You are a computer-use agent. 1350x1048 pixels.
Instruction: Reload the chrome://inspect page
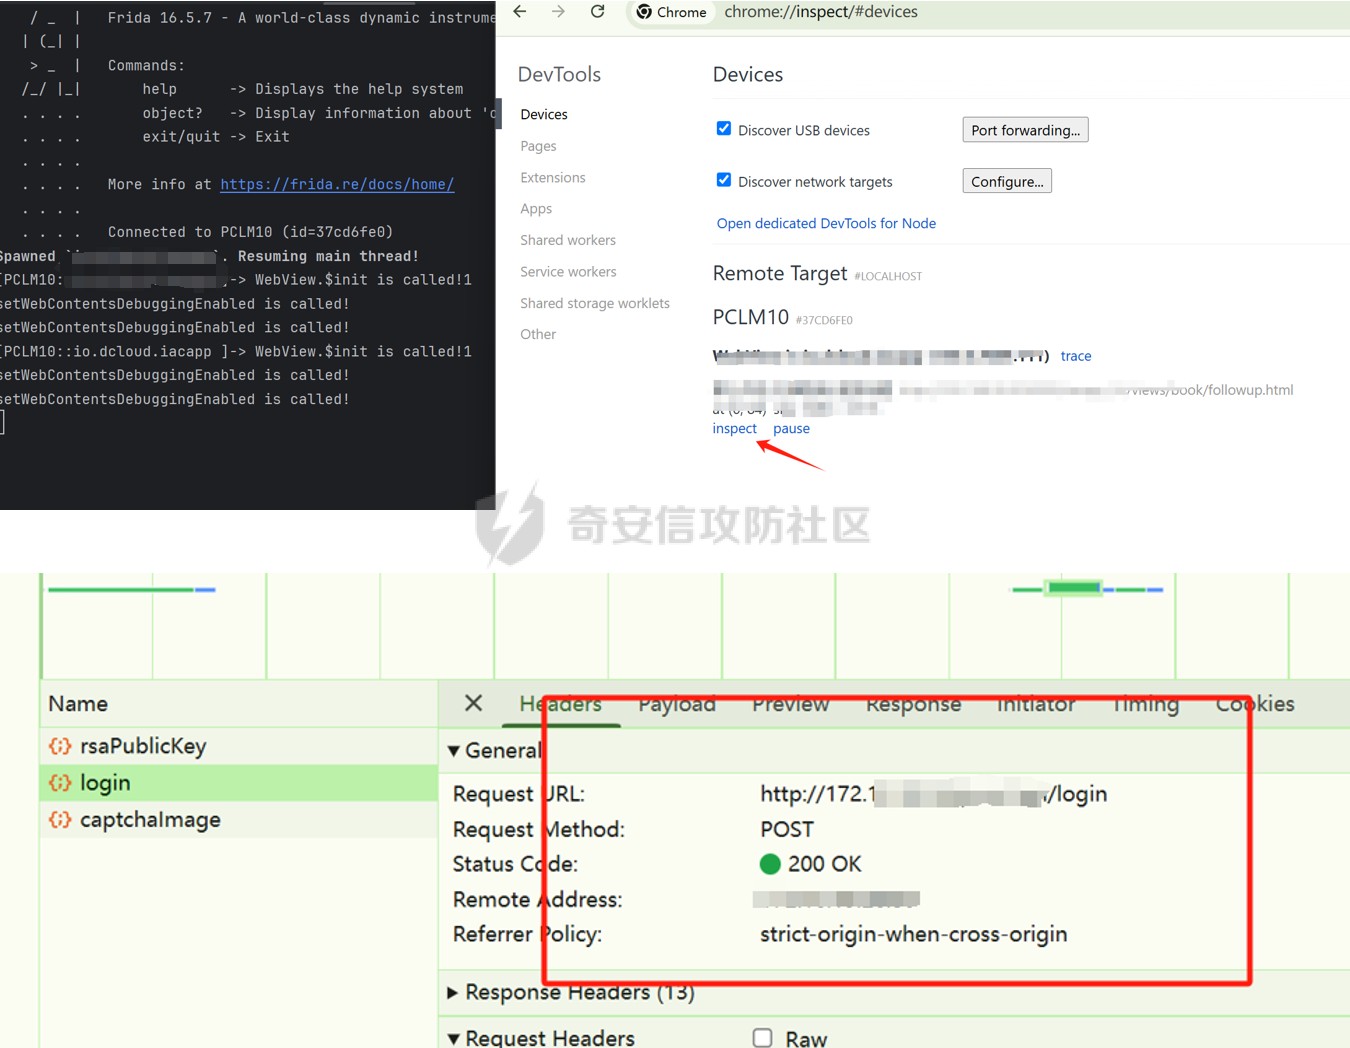pyautogui.click(x=597, y=12)
